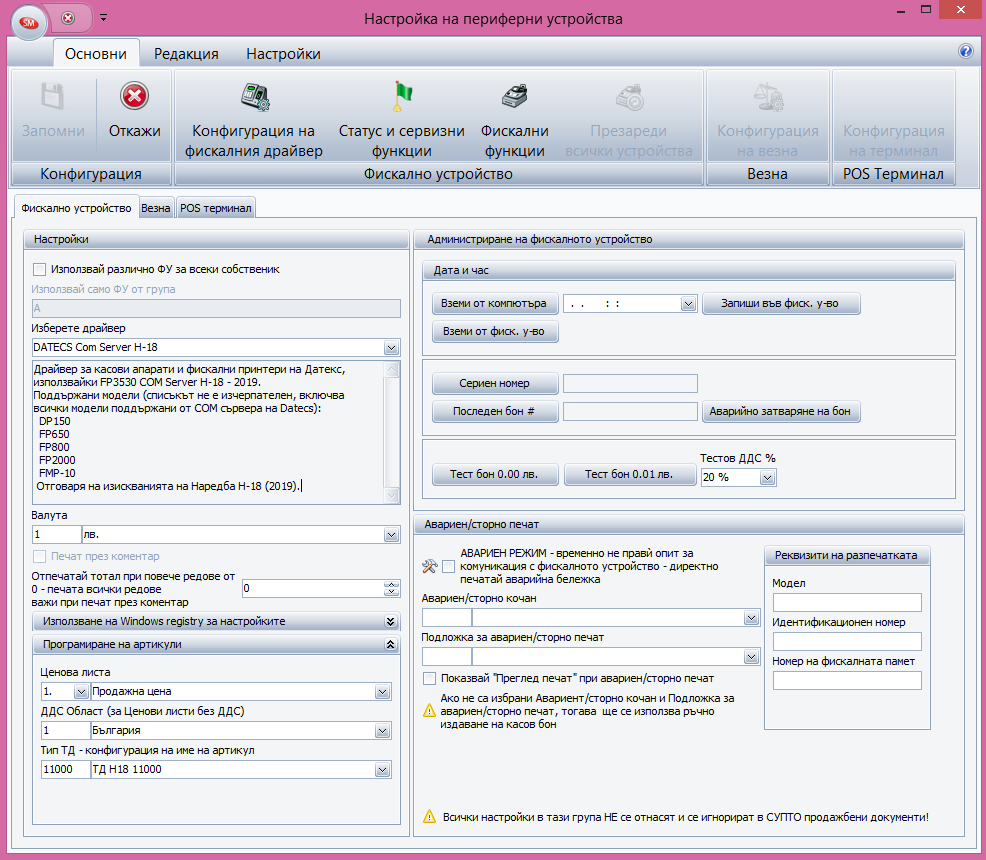This screenshot has width=986, height=860.
Task: Open Статус и сервизни функции flag icon
Action: click(x=401, y=97)
